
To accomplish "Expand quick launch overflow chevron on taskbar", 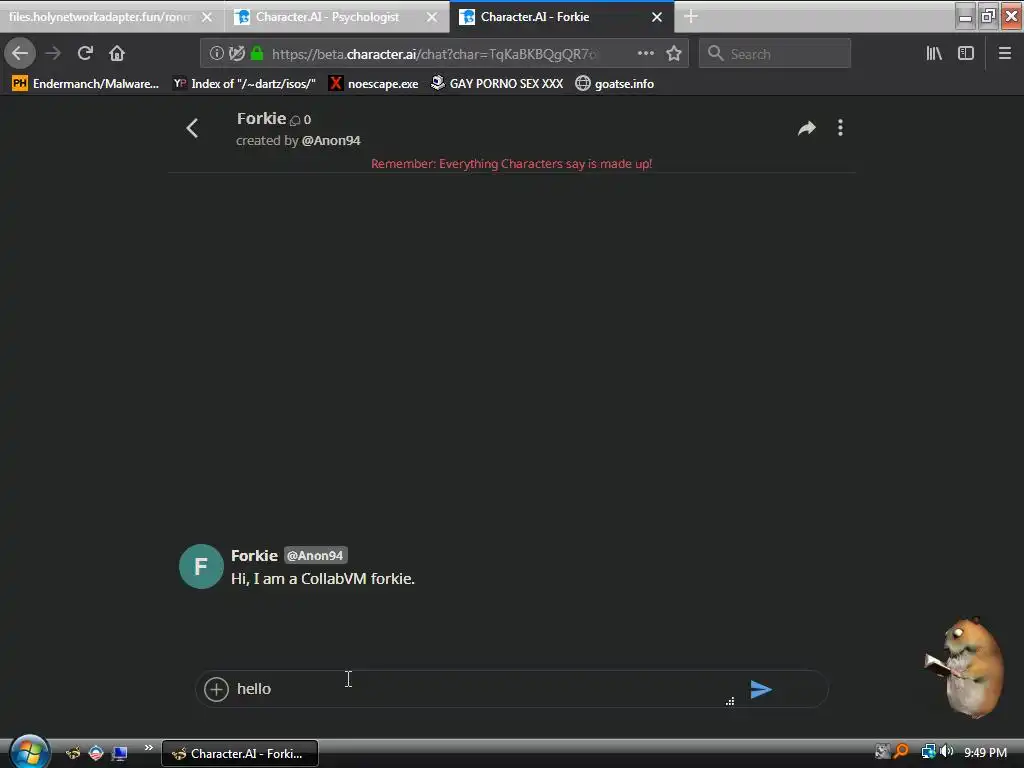I will pyautogui.click(x=148, y=748).
